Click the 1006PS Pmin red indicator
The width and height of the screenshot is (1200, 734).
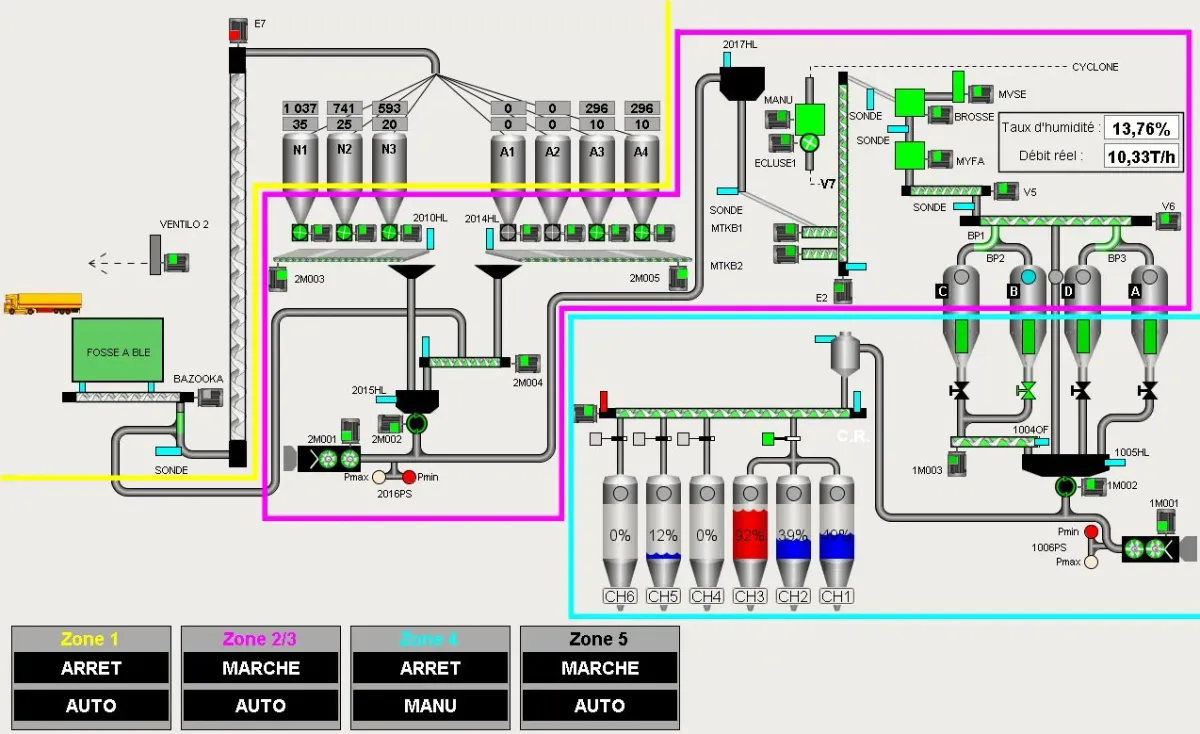coord(1092,531)
